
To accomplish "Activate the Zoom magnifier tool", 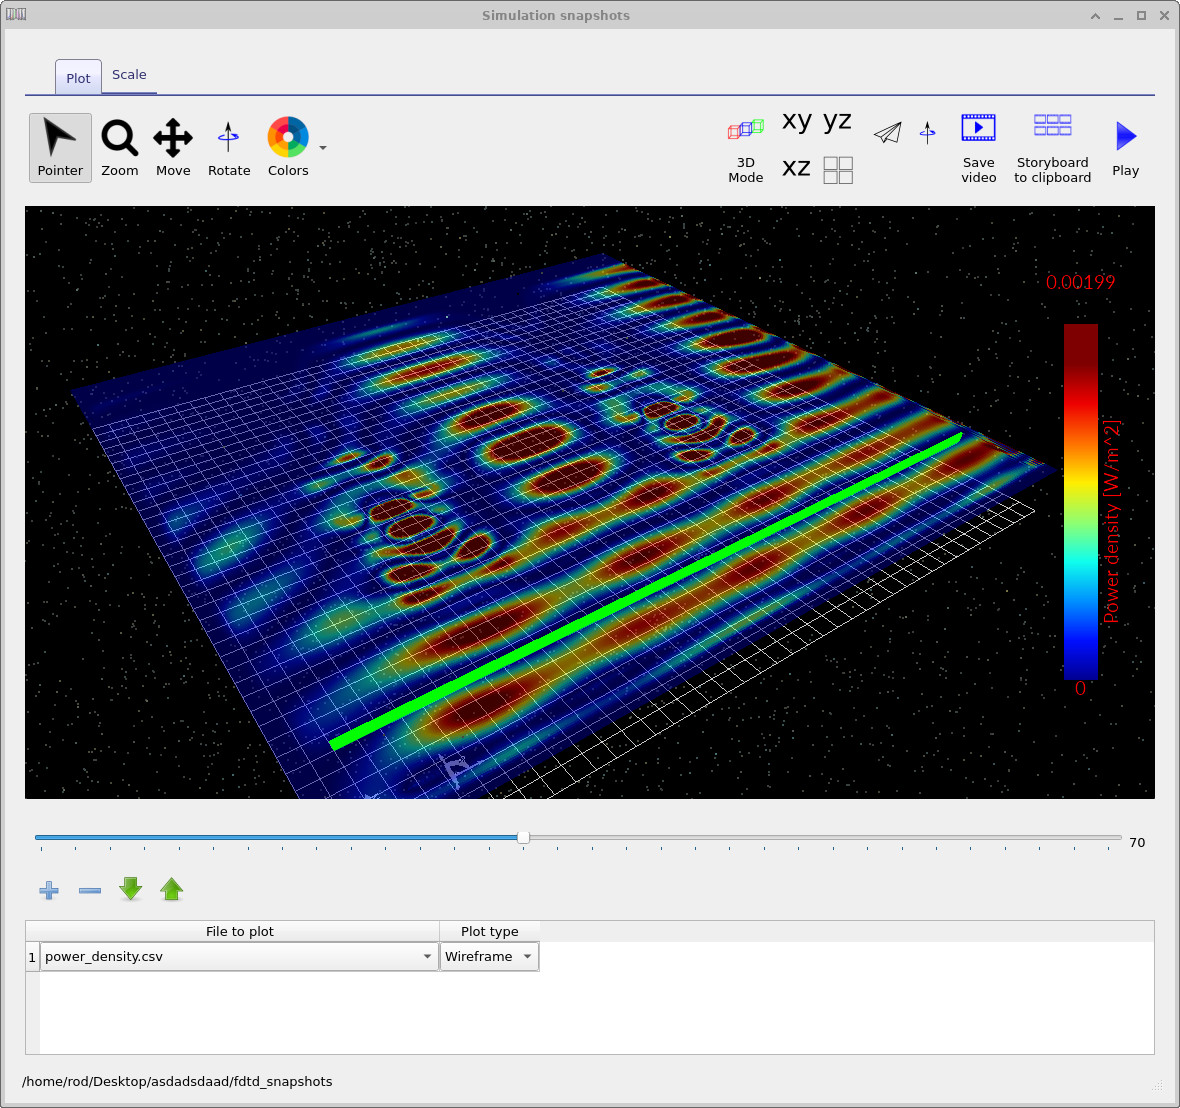I will pyautogui.click(x=120, y=148).
